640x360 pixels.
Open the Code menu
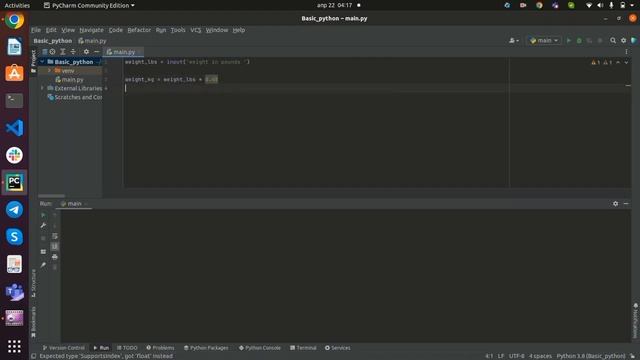[116, 30]
